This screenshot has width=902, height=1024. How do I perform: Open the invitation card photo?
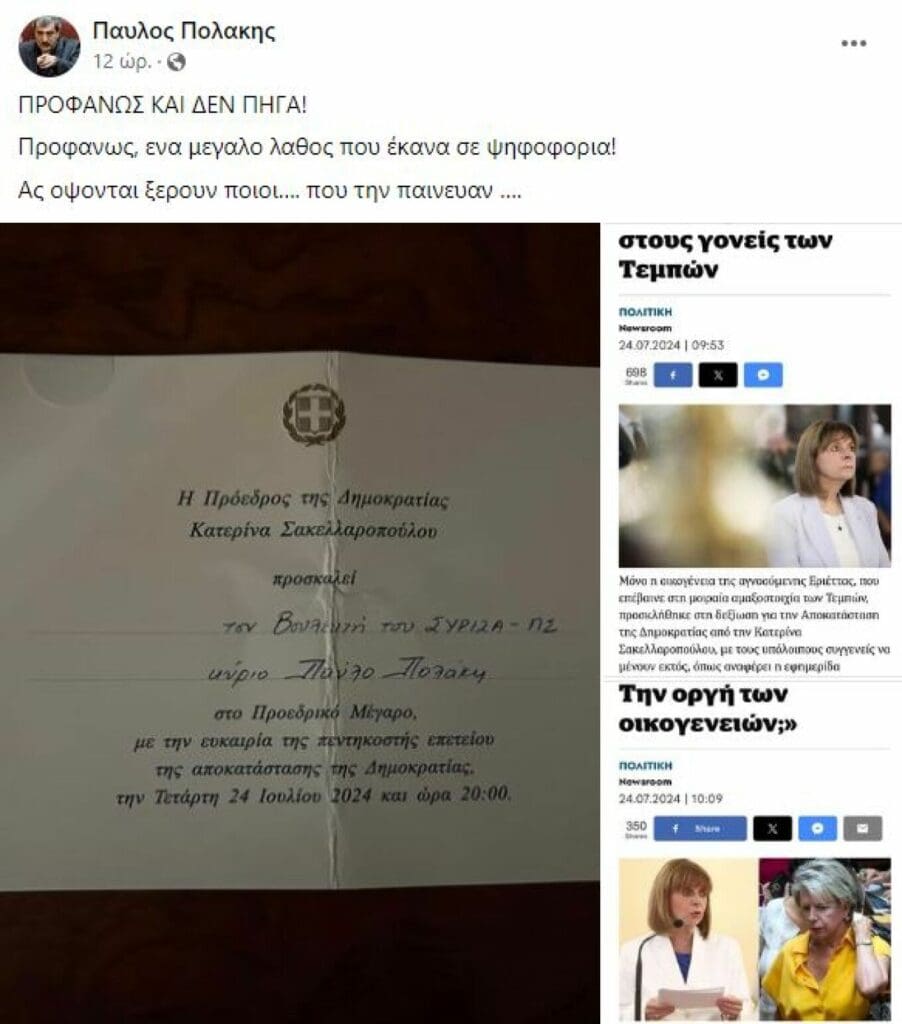pos(300,623)
